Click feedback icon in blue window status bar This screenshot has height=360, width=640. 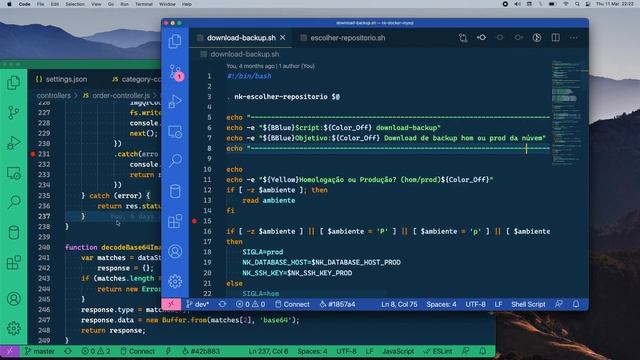point(559,304)
